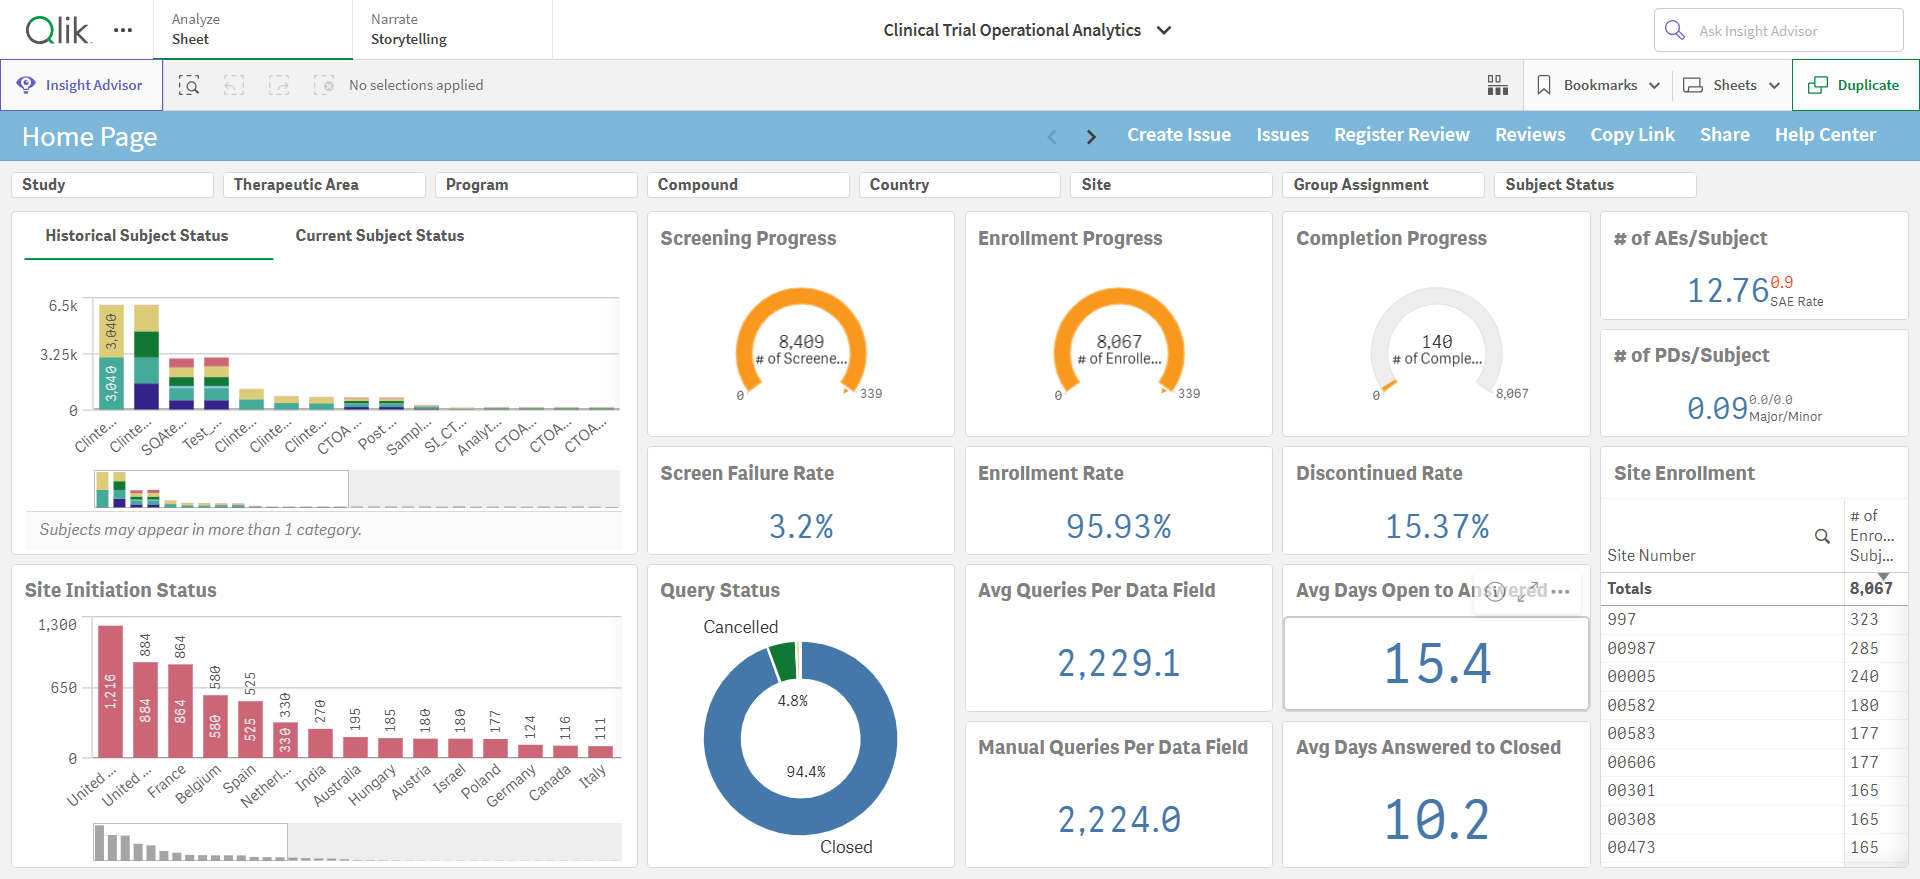Toggle the Insight Advisor panel

point(81,85)
